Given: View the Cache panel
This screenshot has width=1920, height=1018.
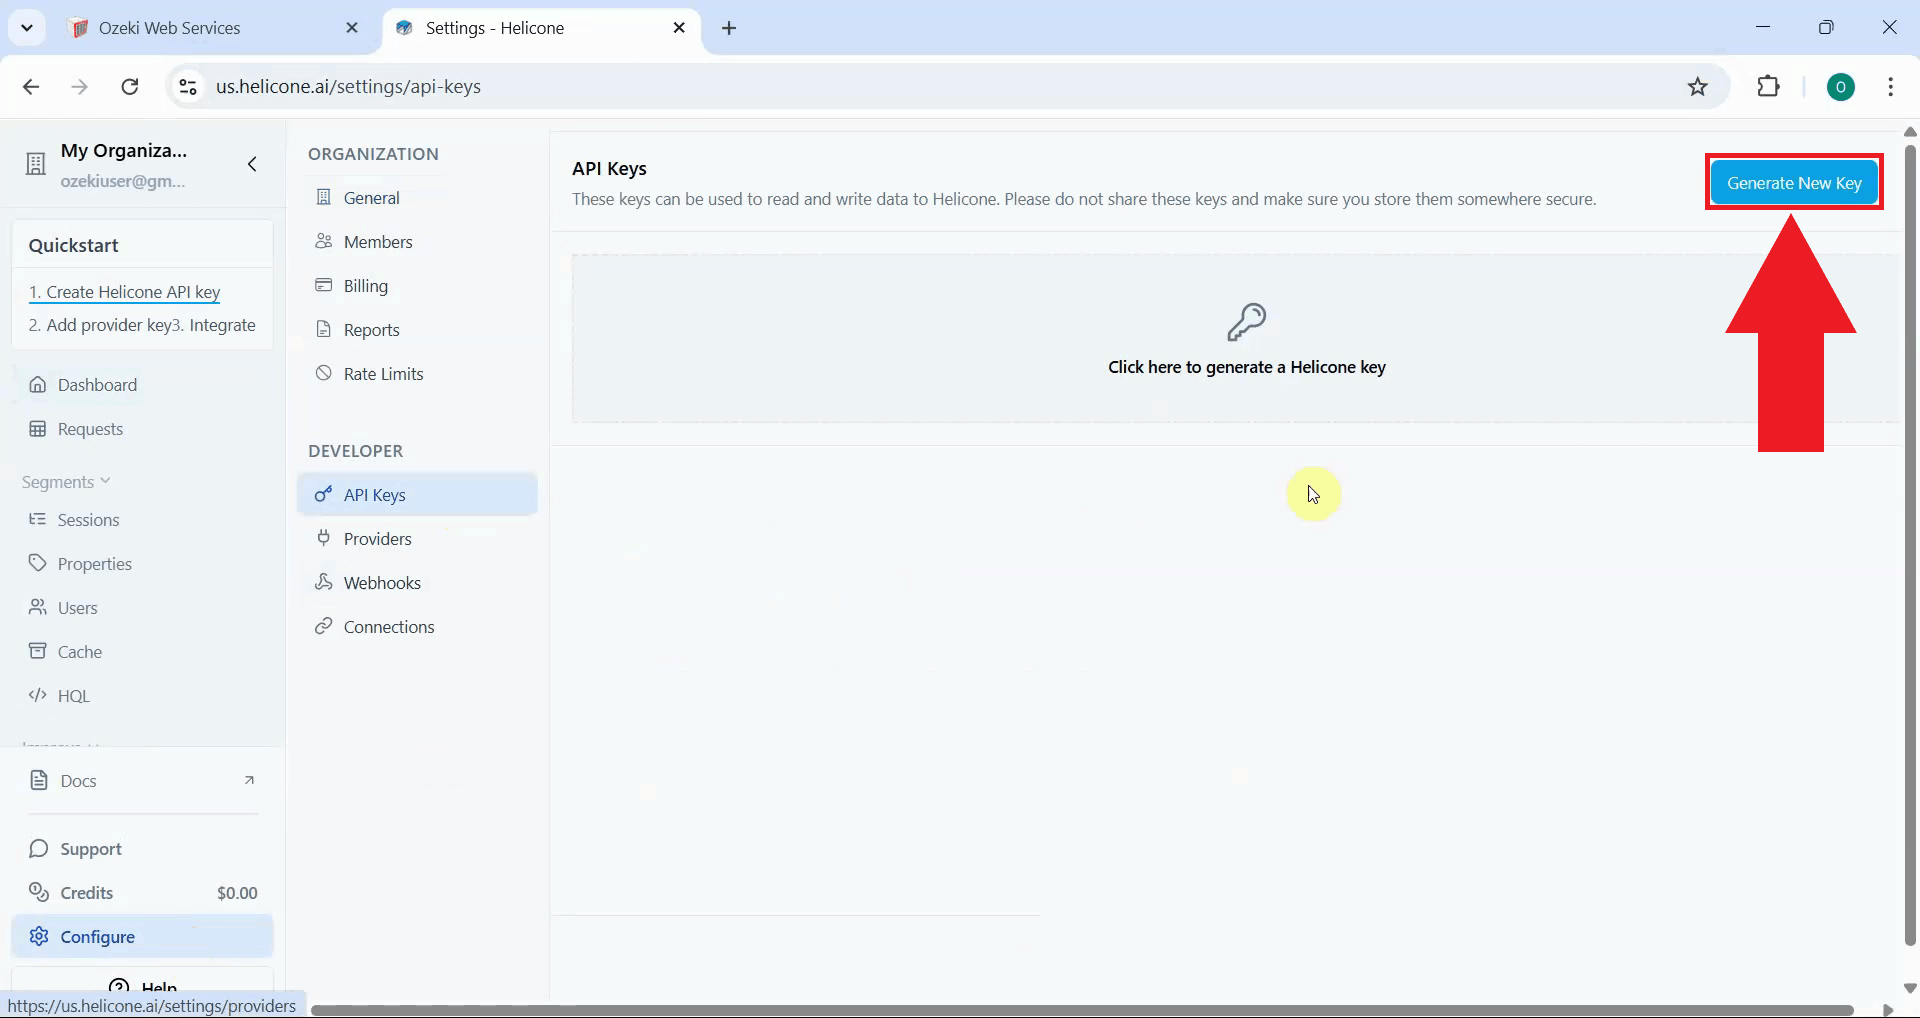Looking at the screenshot, I should 78,650.
